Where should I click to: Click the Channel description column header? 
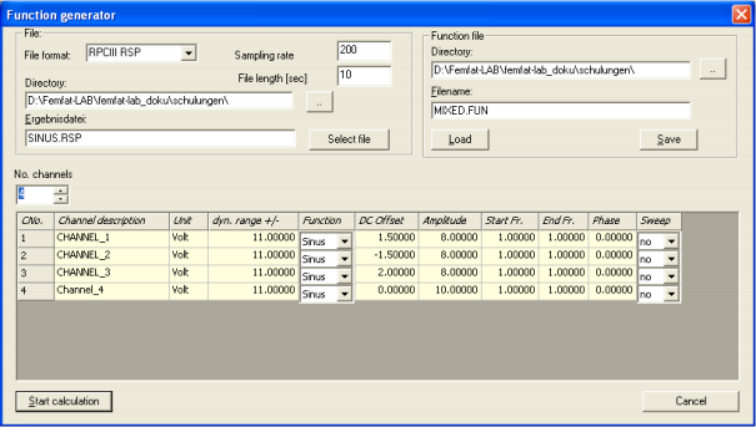coord(112,221)
